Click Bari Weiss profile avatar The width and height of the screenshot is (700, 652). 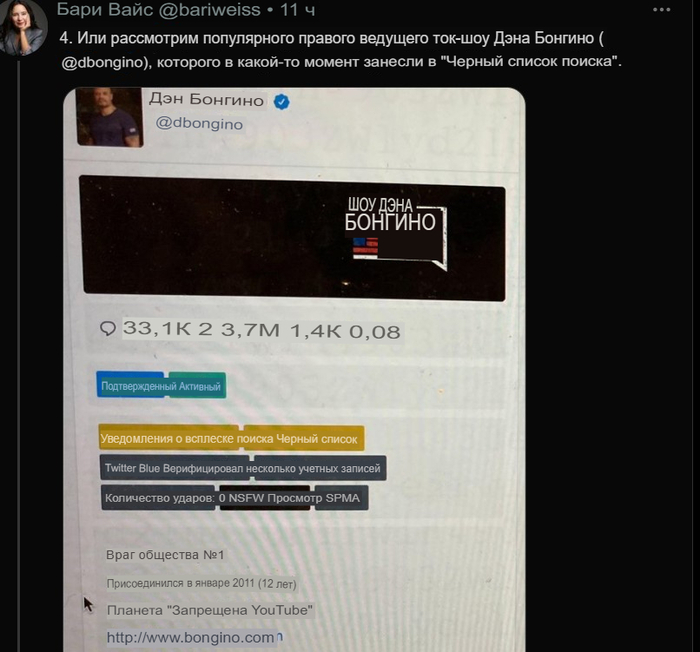click(x=23, y=27)
